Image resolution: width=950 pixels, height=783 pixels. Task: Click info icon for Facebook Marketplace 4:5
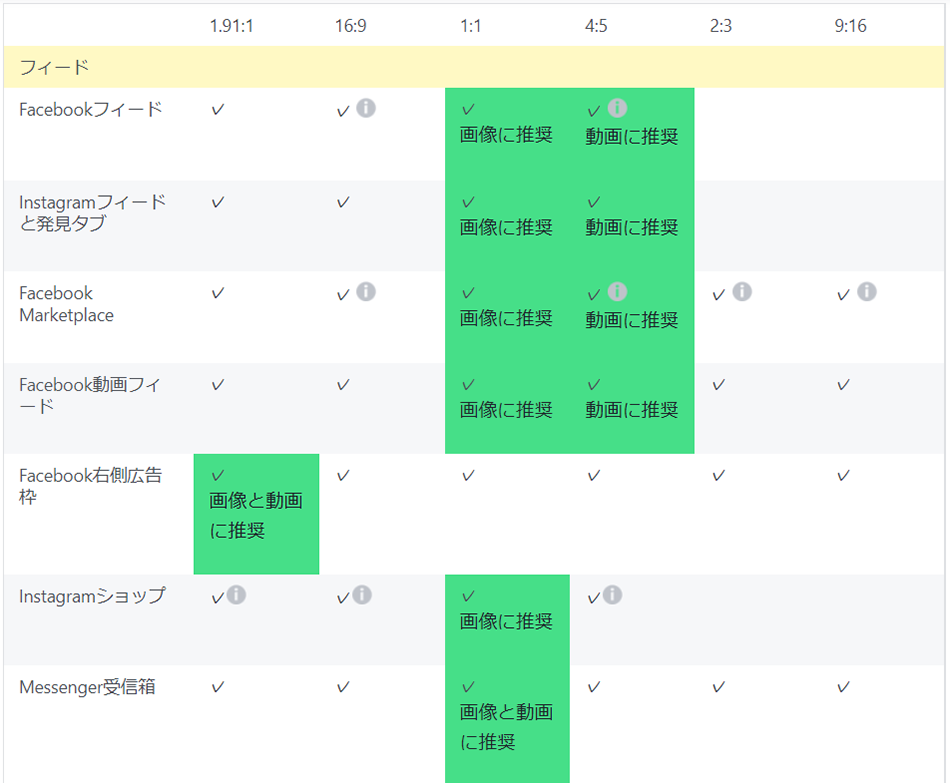click(617, 292)
